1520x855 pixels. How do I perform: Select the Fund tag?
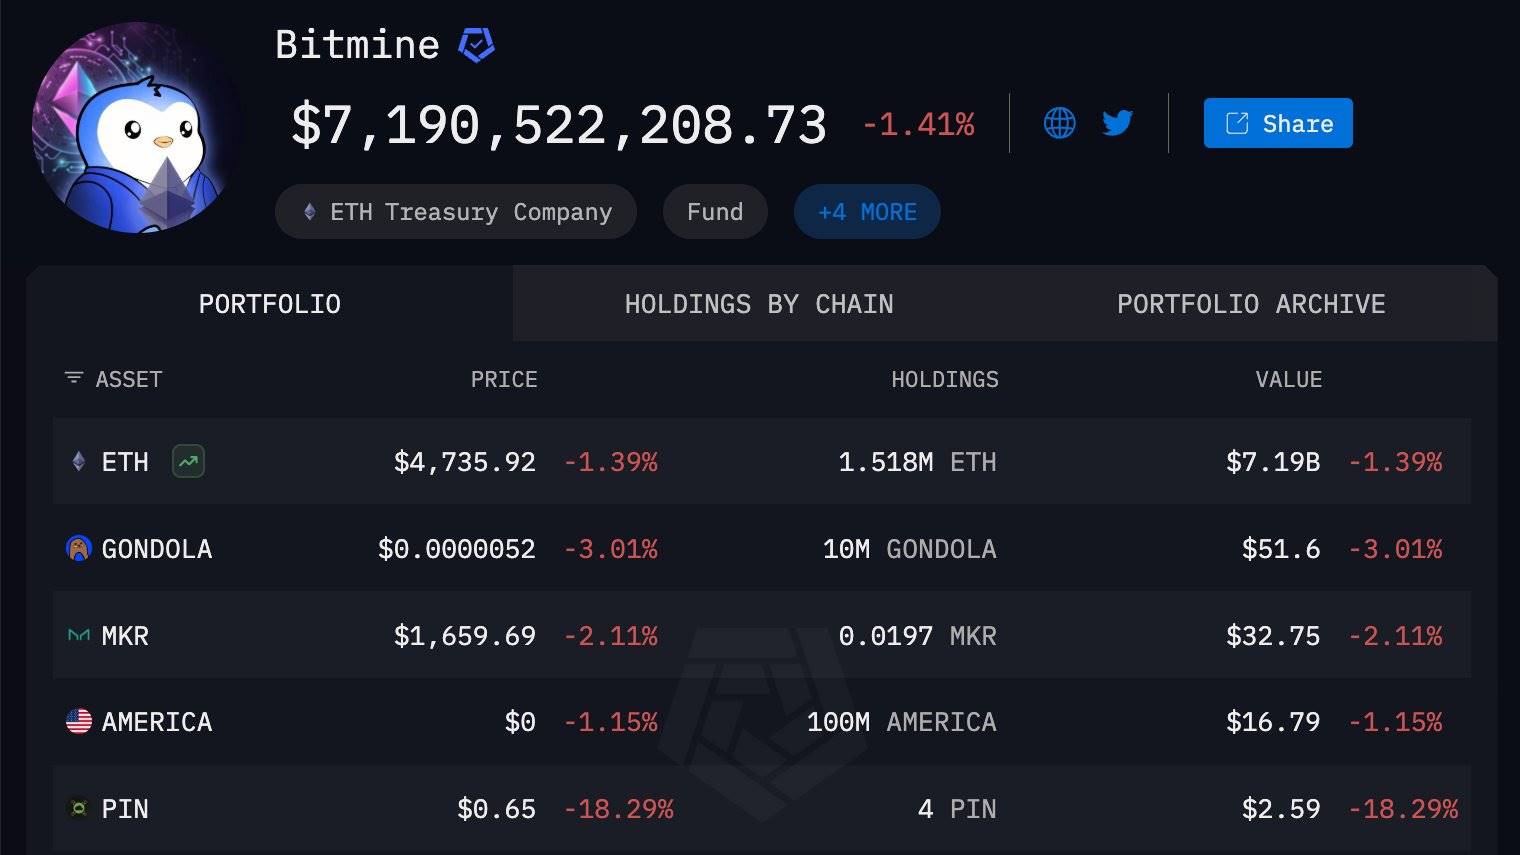click(714, 211)
